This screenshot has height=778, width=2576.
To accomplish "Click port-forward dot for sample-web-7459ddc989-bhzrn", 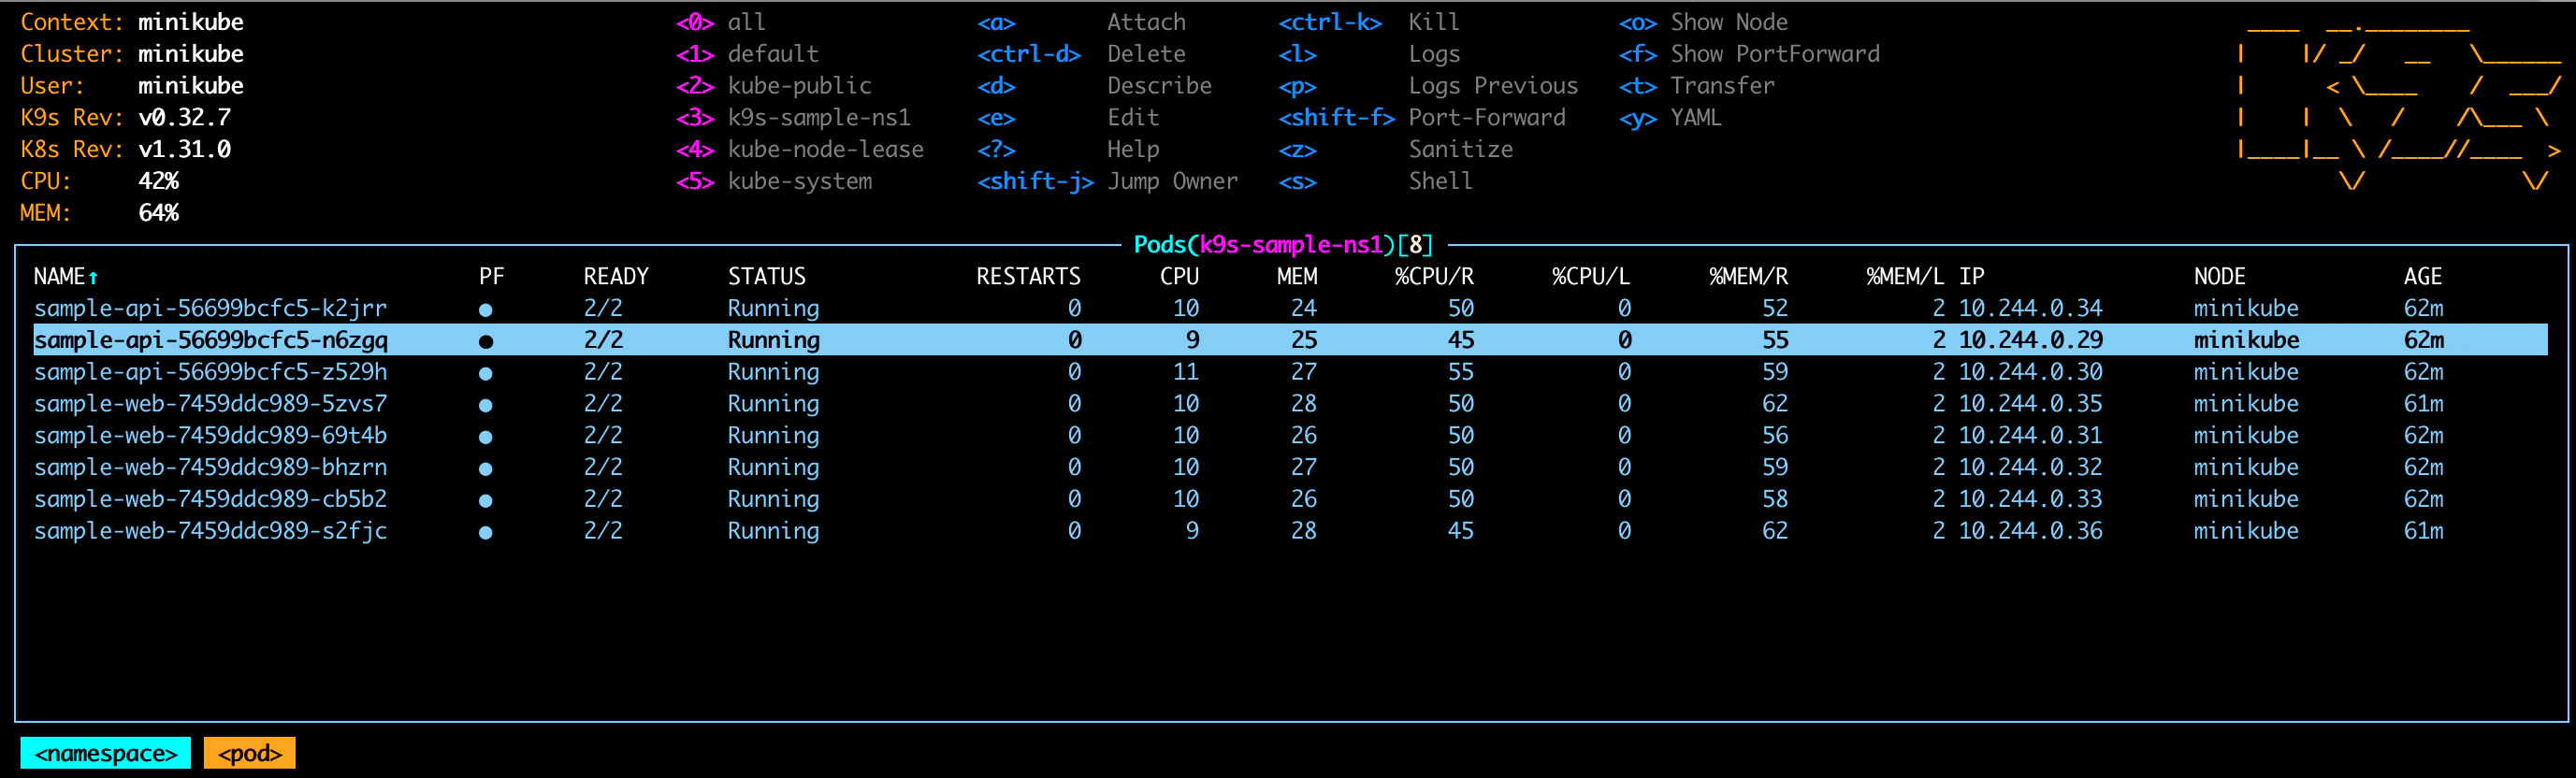I will click(x=485, y=469).
